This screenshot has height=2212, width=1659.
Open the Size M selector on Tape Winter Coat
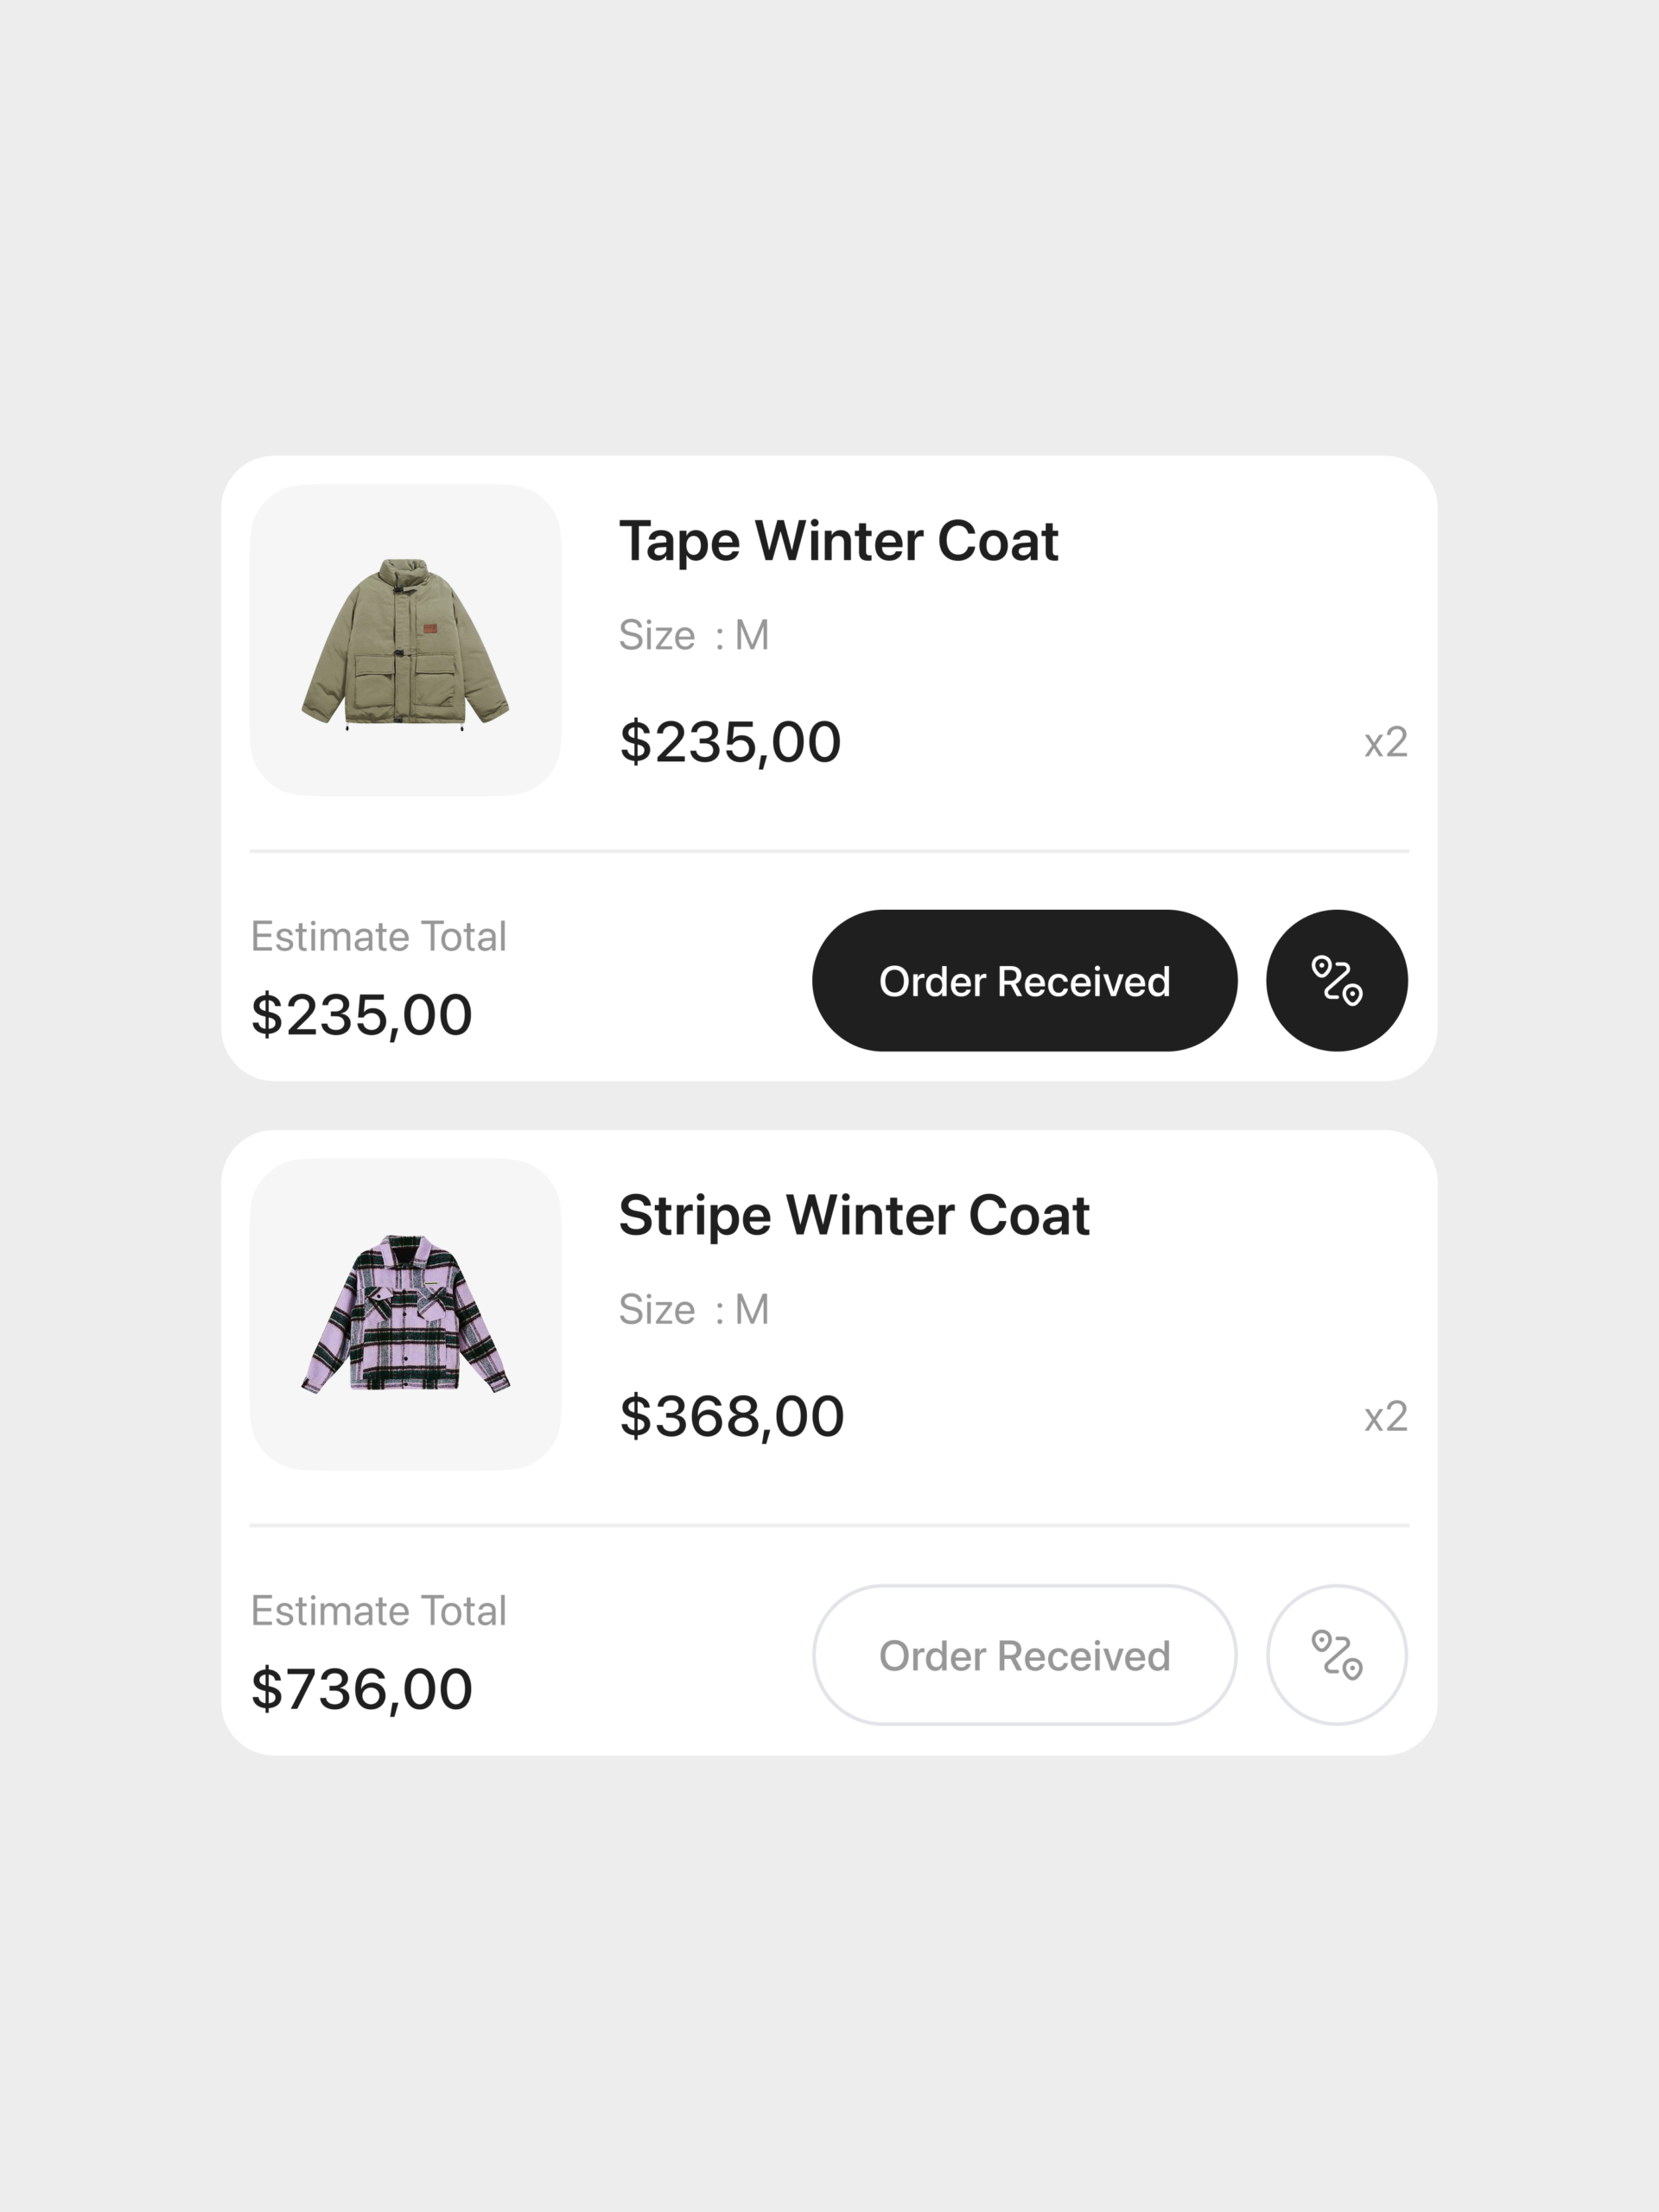click(x=694, y=634)
